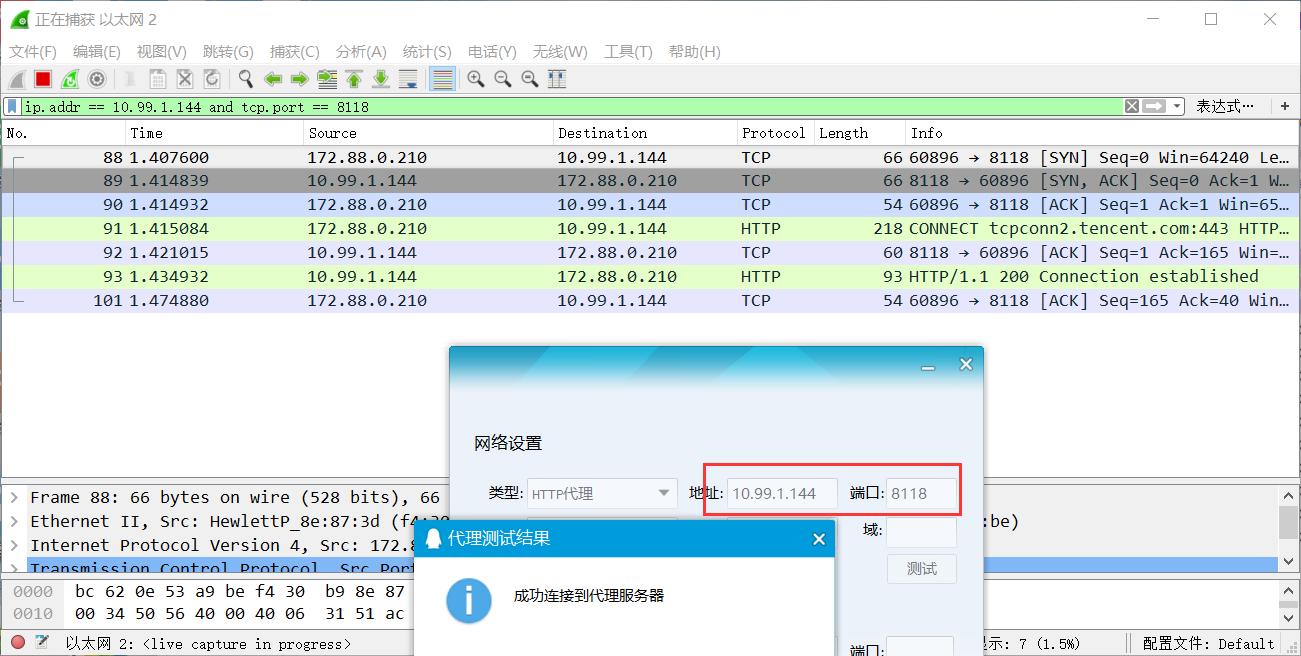Click the display filter input field
Image resolution: width=1301 pixels, height=656 pixels.
click(x=570, y=106)
